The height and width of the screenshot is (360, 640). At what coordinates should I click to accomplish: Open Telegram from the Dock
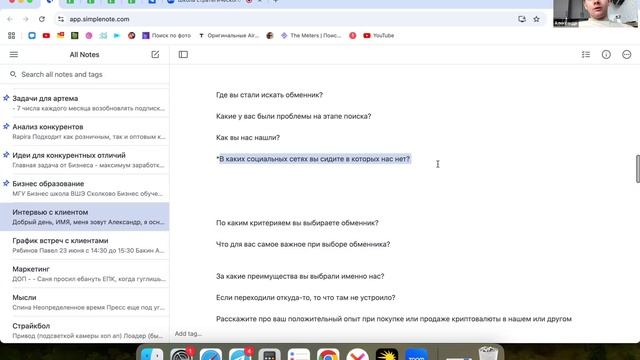(240, 355)
